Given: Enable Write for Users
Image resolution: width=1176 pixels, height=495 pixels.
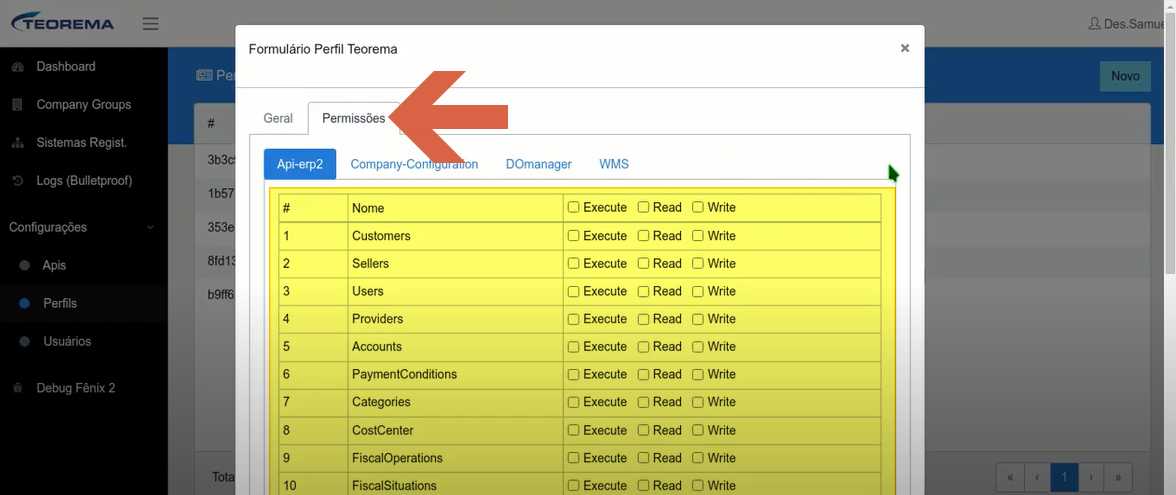Looking at the screenshot, I should 698,291.
